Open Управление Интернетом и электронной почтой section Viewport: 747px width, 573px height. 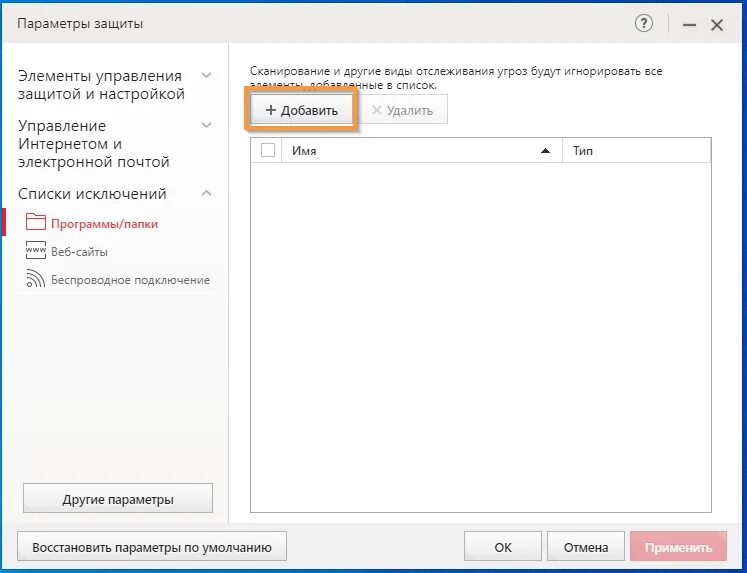[93, 144]
